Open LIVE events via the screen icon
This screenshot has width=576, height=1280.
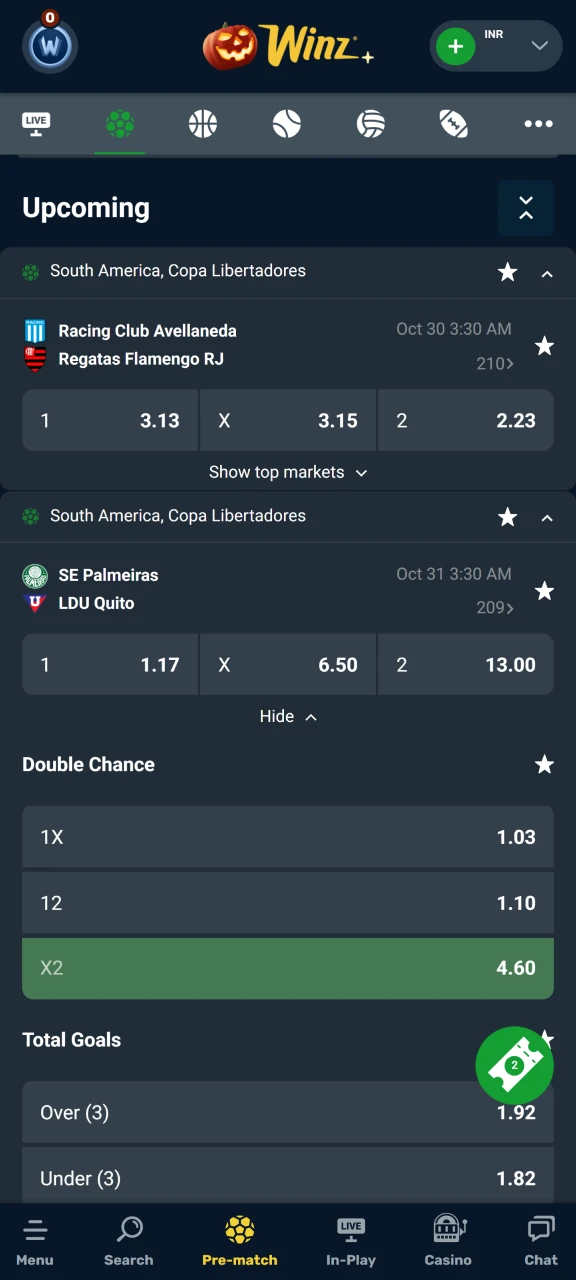(x=36, y=122)
